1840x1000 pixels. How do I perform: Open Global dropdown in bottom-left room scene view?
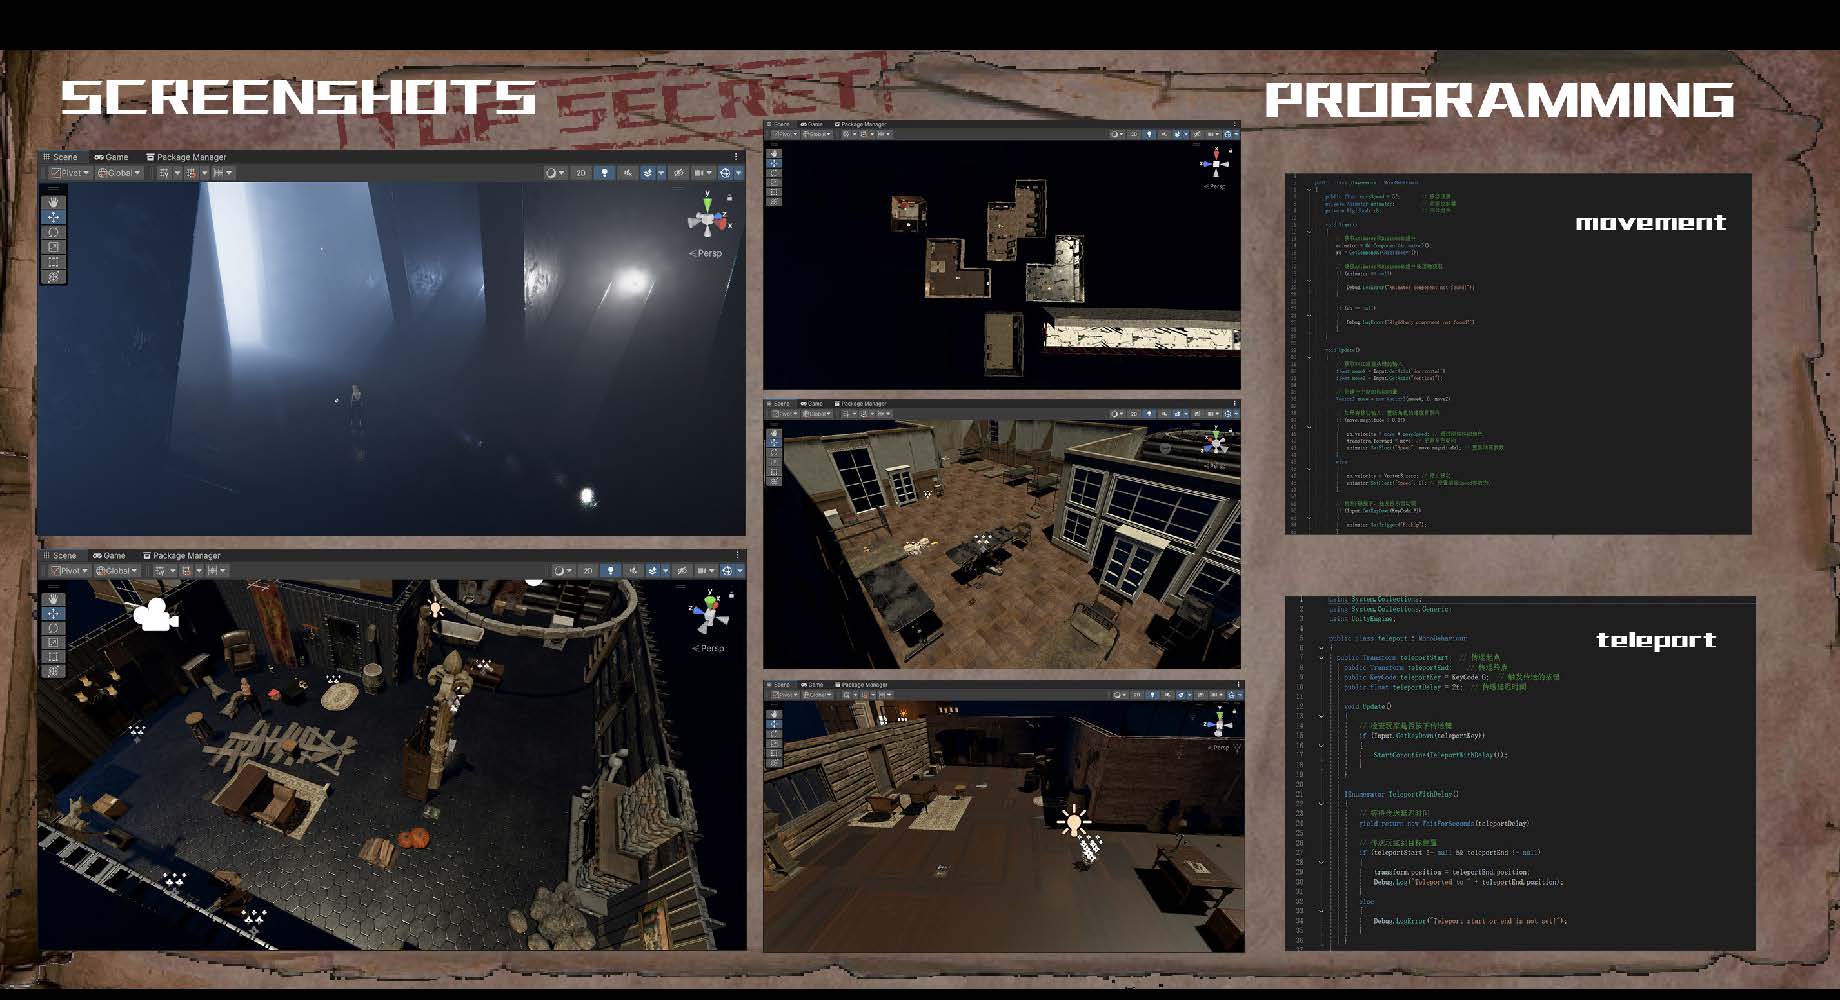point(118,571)
